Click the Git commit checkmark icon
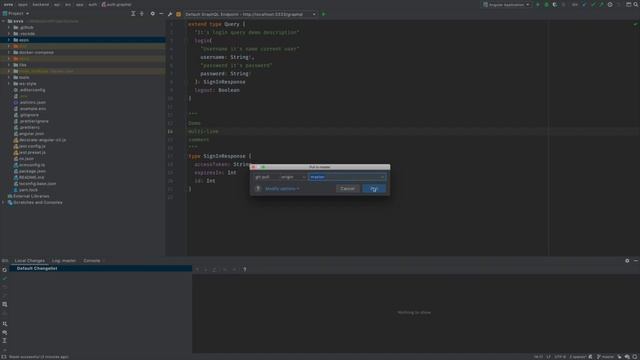Image resolution: width=640 pixels, height=360 pixels. [x=593, y=4]
